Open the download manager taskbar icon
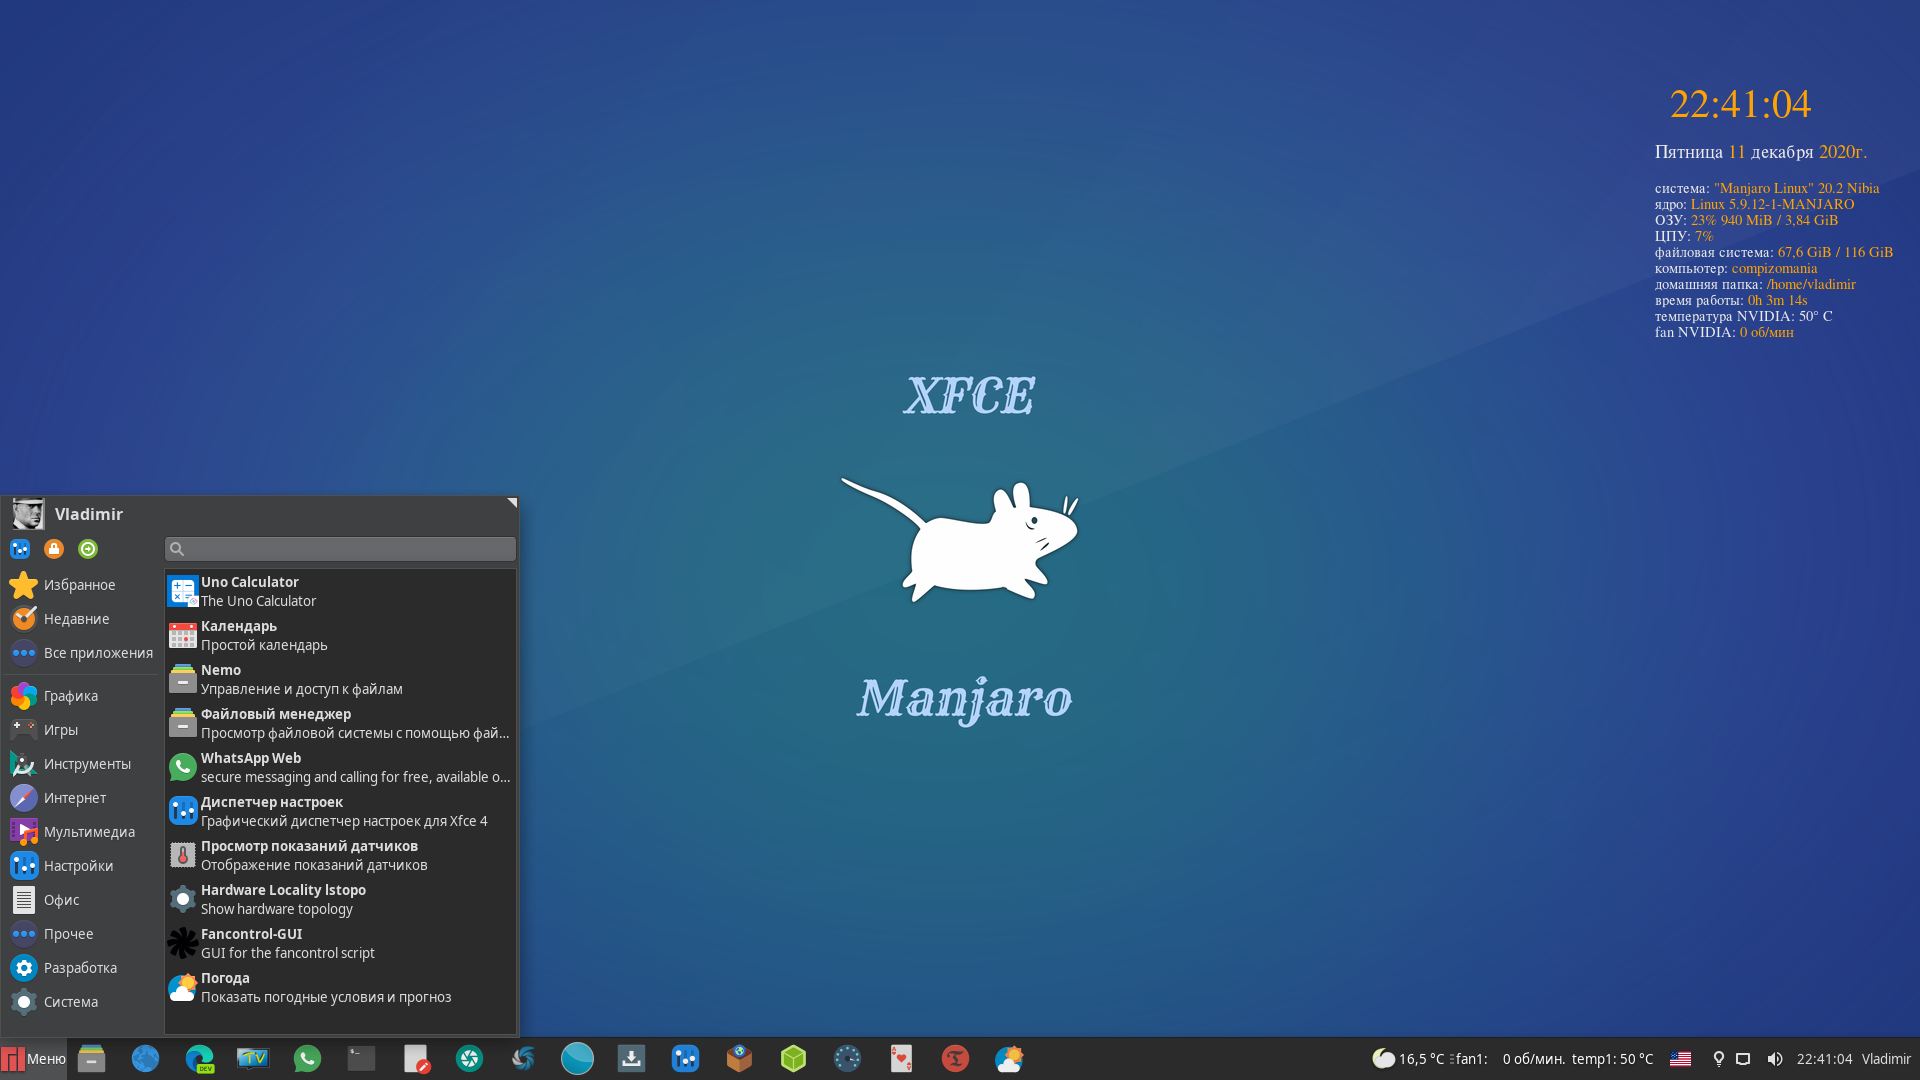Viewport: 1920px width, 1080px height. click(x=631, y=1058)
